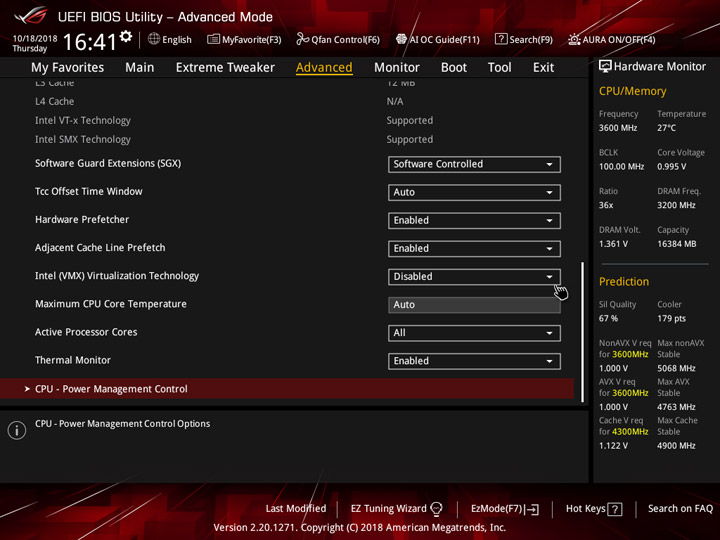Switch to Boot tab

(454, 68)
